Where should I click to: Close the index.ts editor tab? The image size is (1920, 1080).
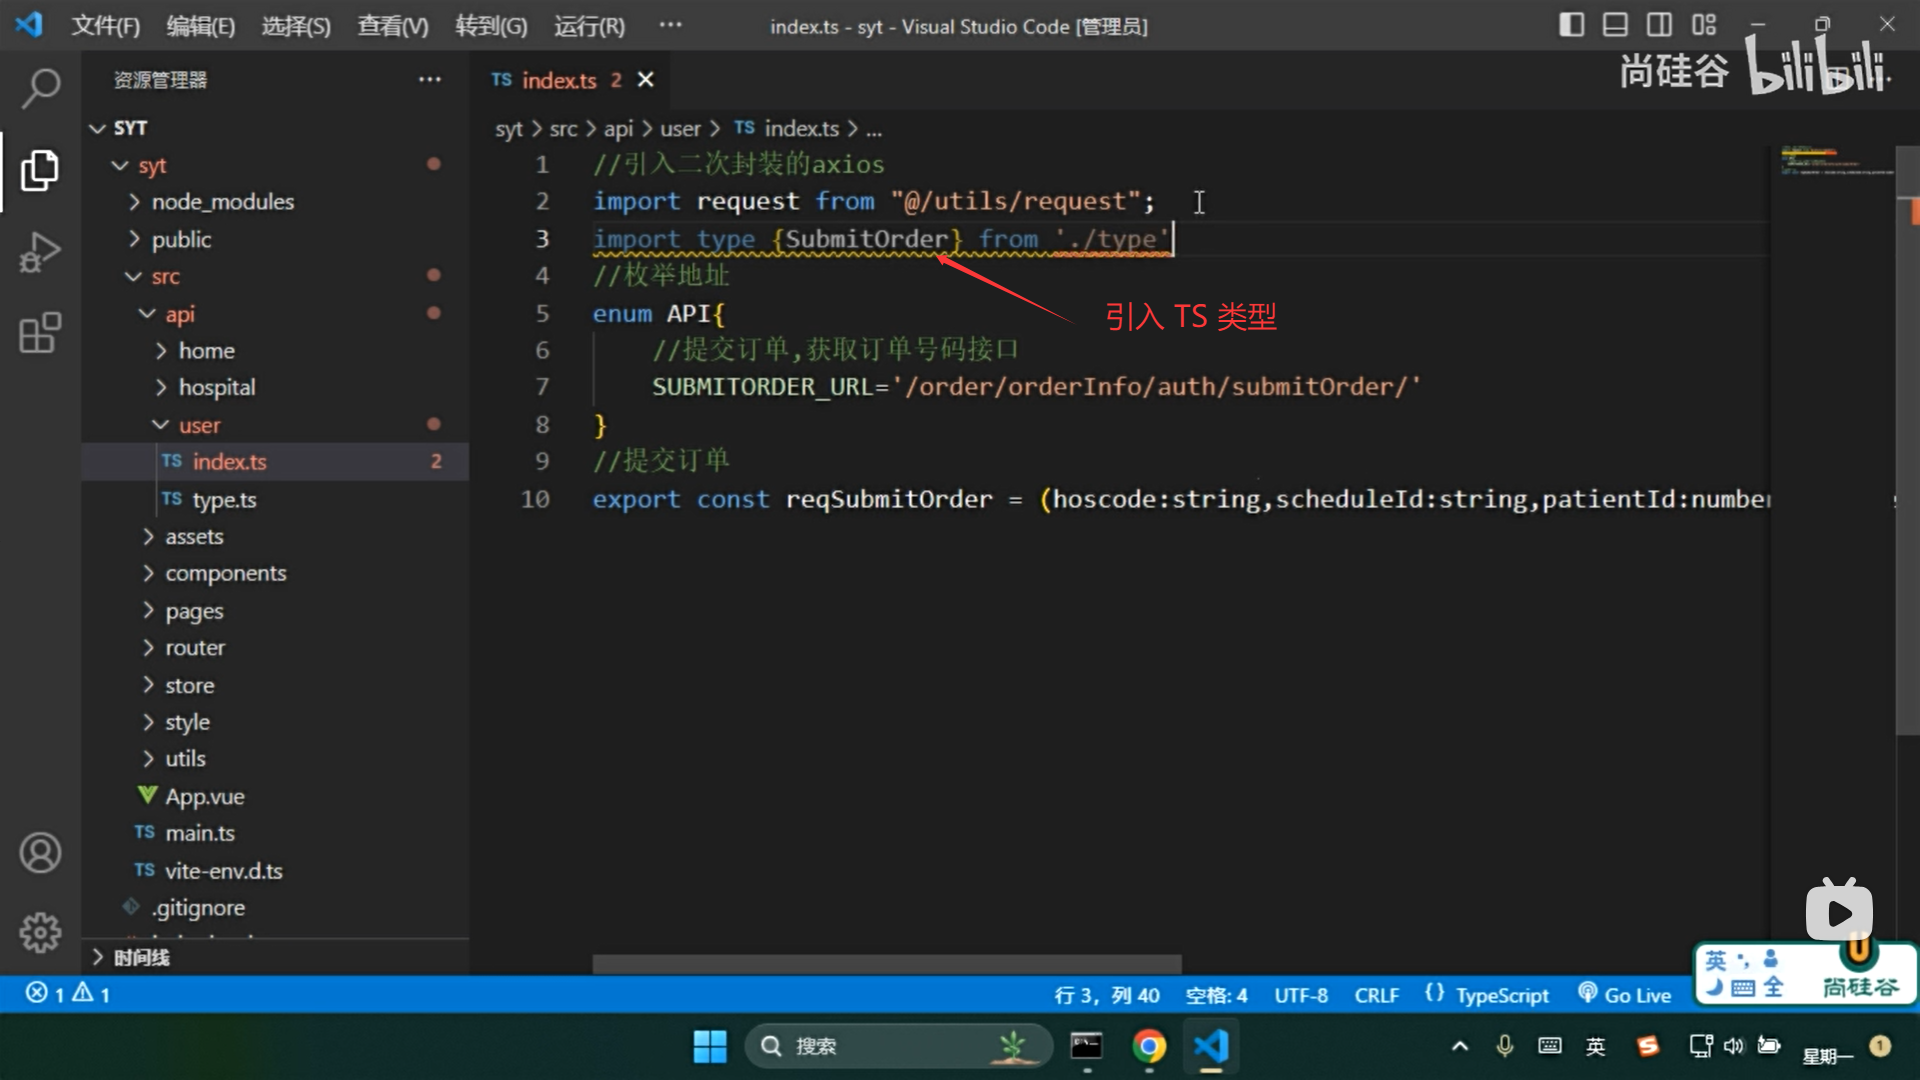tap(646, 80)
